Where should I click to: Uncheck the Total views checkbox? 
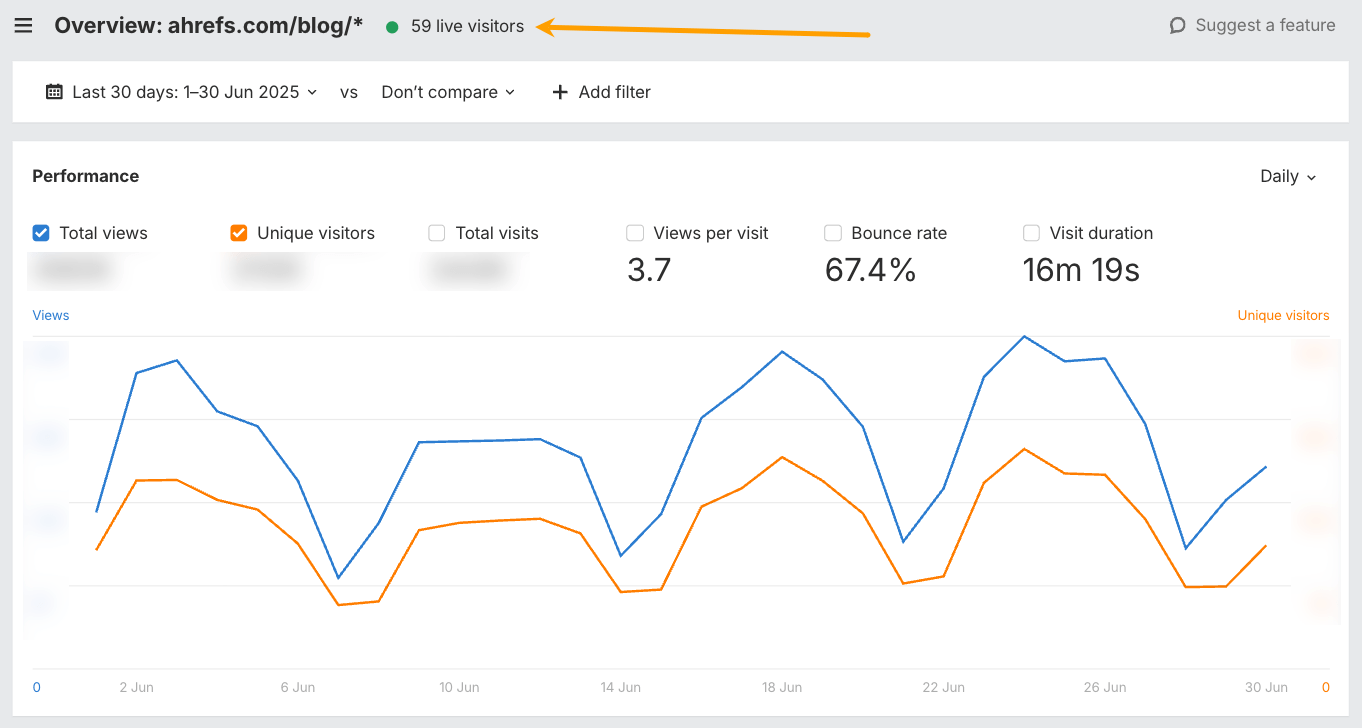41,233
